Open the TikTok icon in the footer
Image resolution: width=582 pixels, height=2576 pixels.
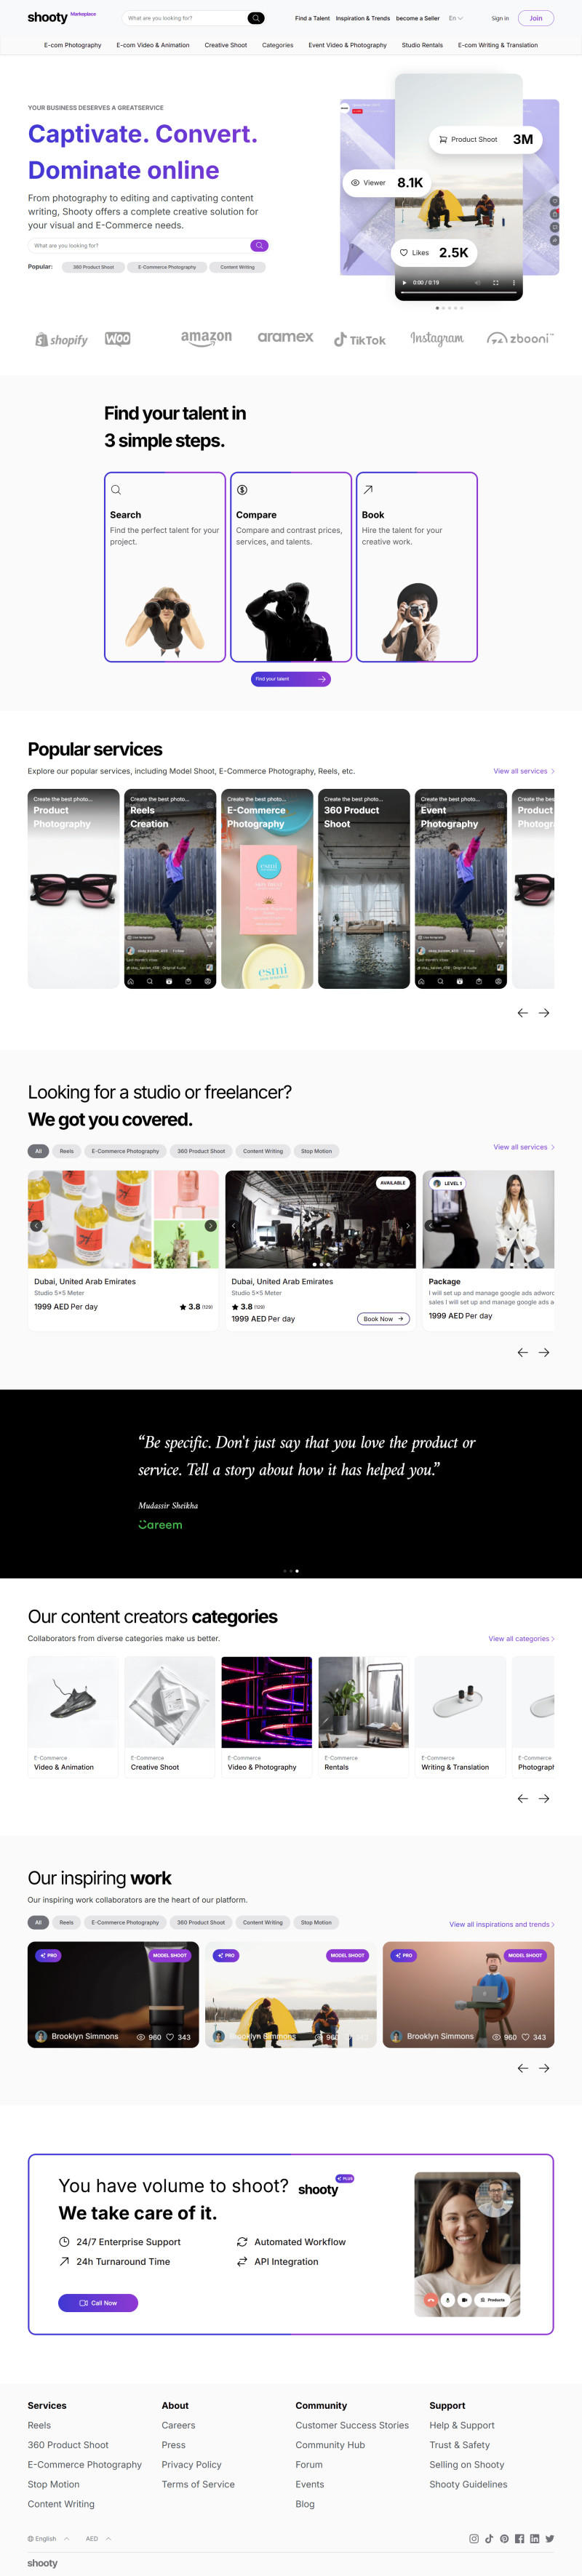[489, 2538]
